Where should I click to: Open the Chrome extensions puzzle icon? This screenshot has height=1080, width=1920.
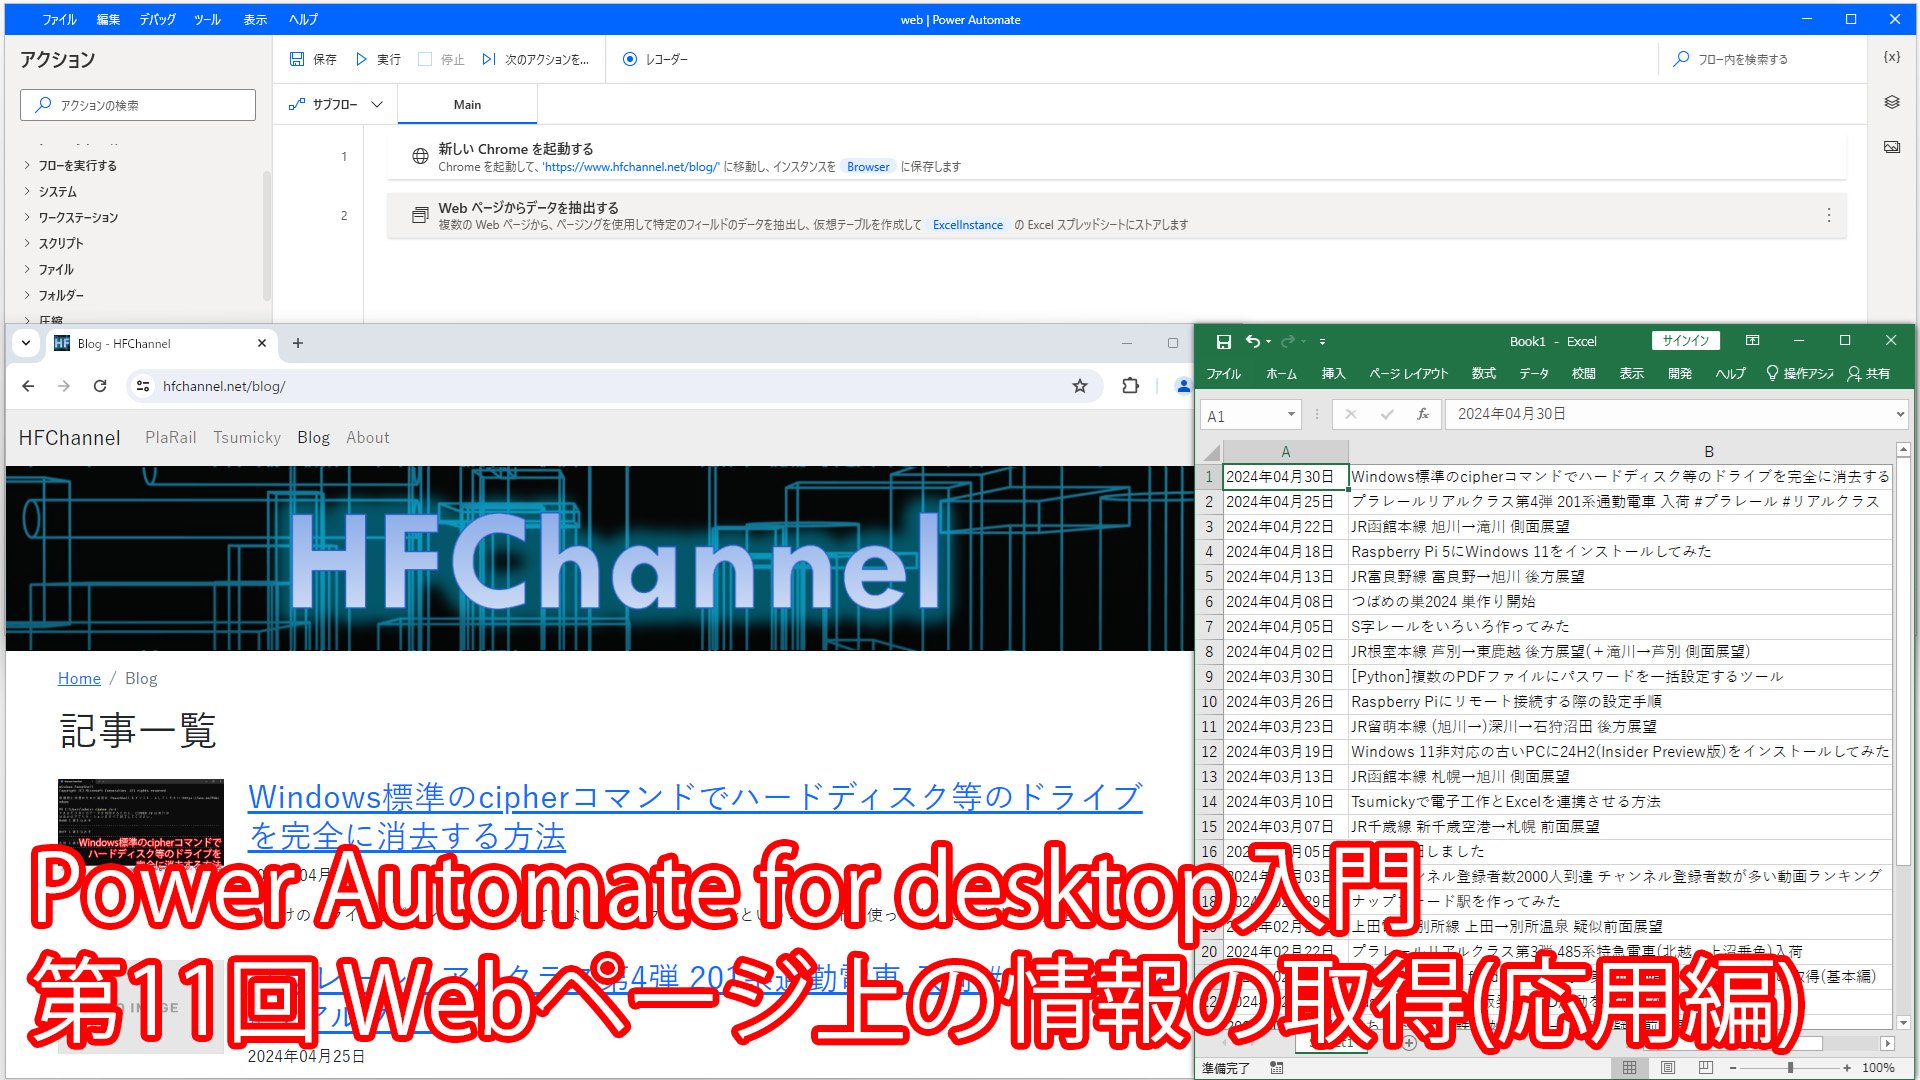[1130, 386]
